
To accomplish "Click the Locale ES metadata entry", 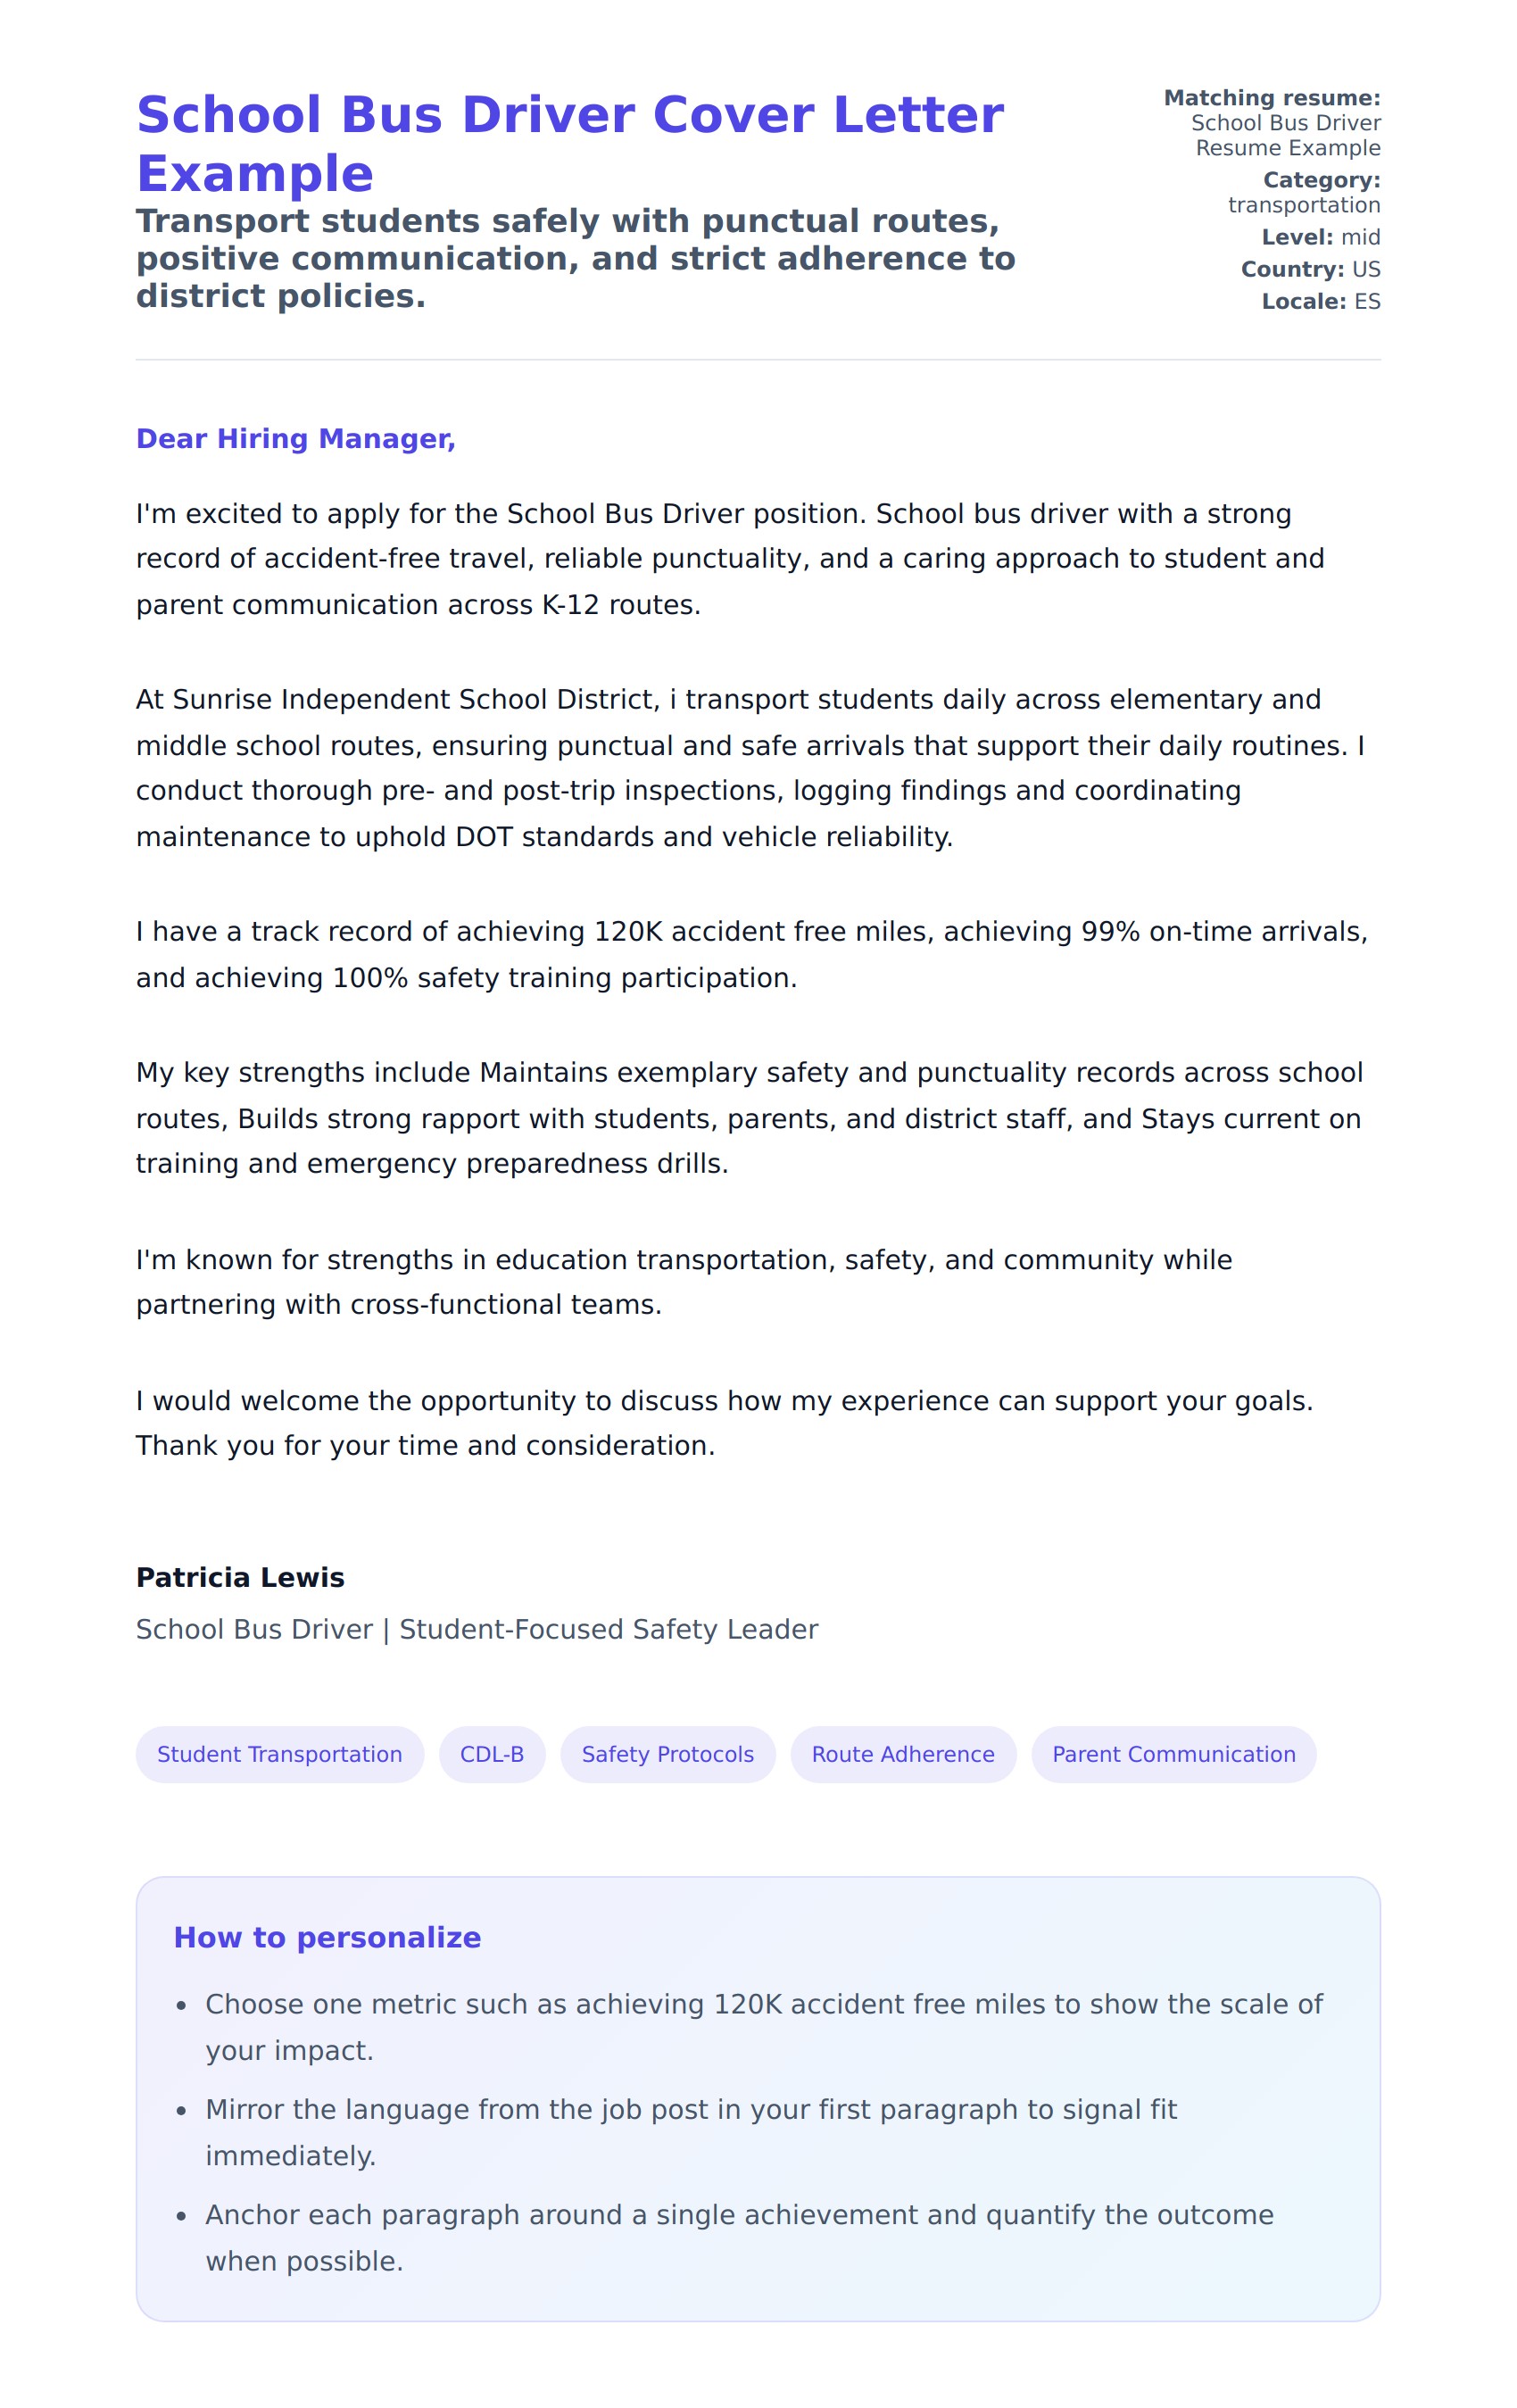I will pos(1320,301).
